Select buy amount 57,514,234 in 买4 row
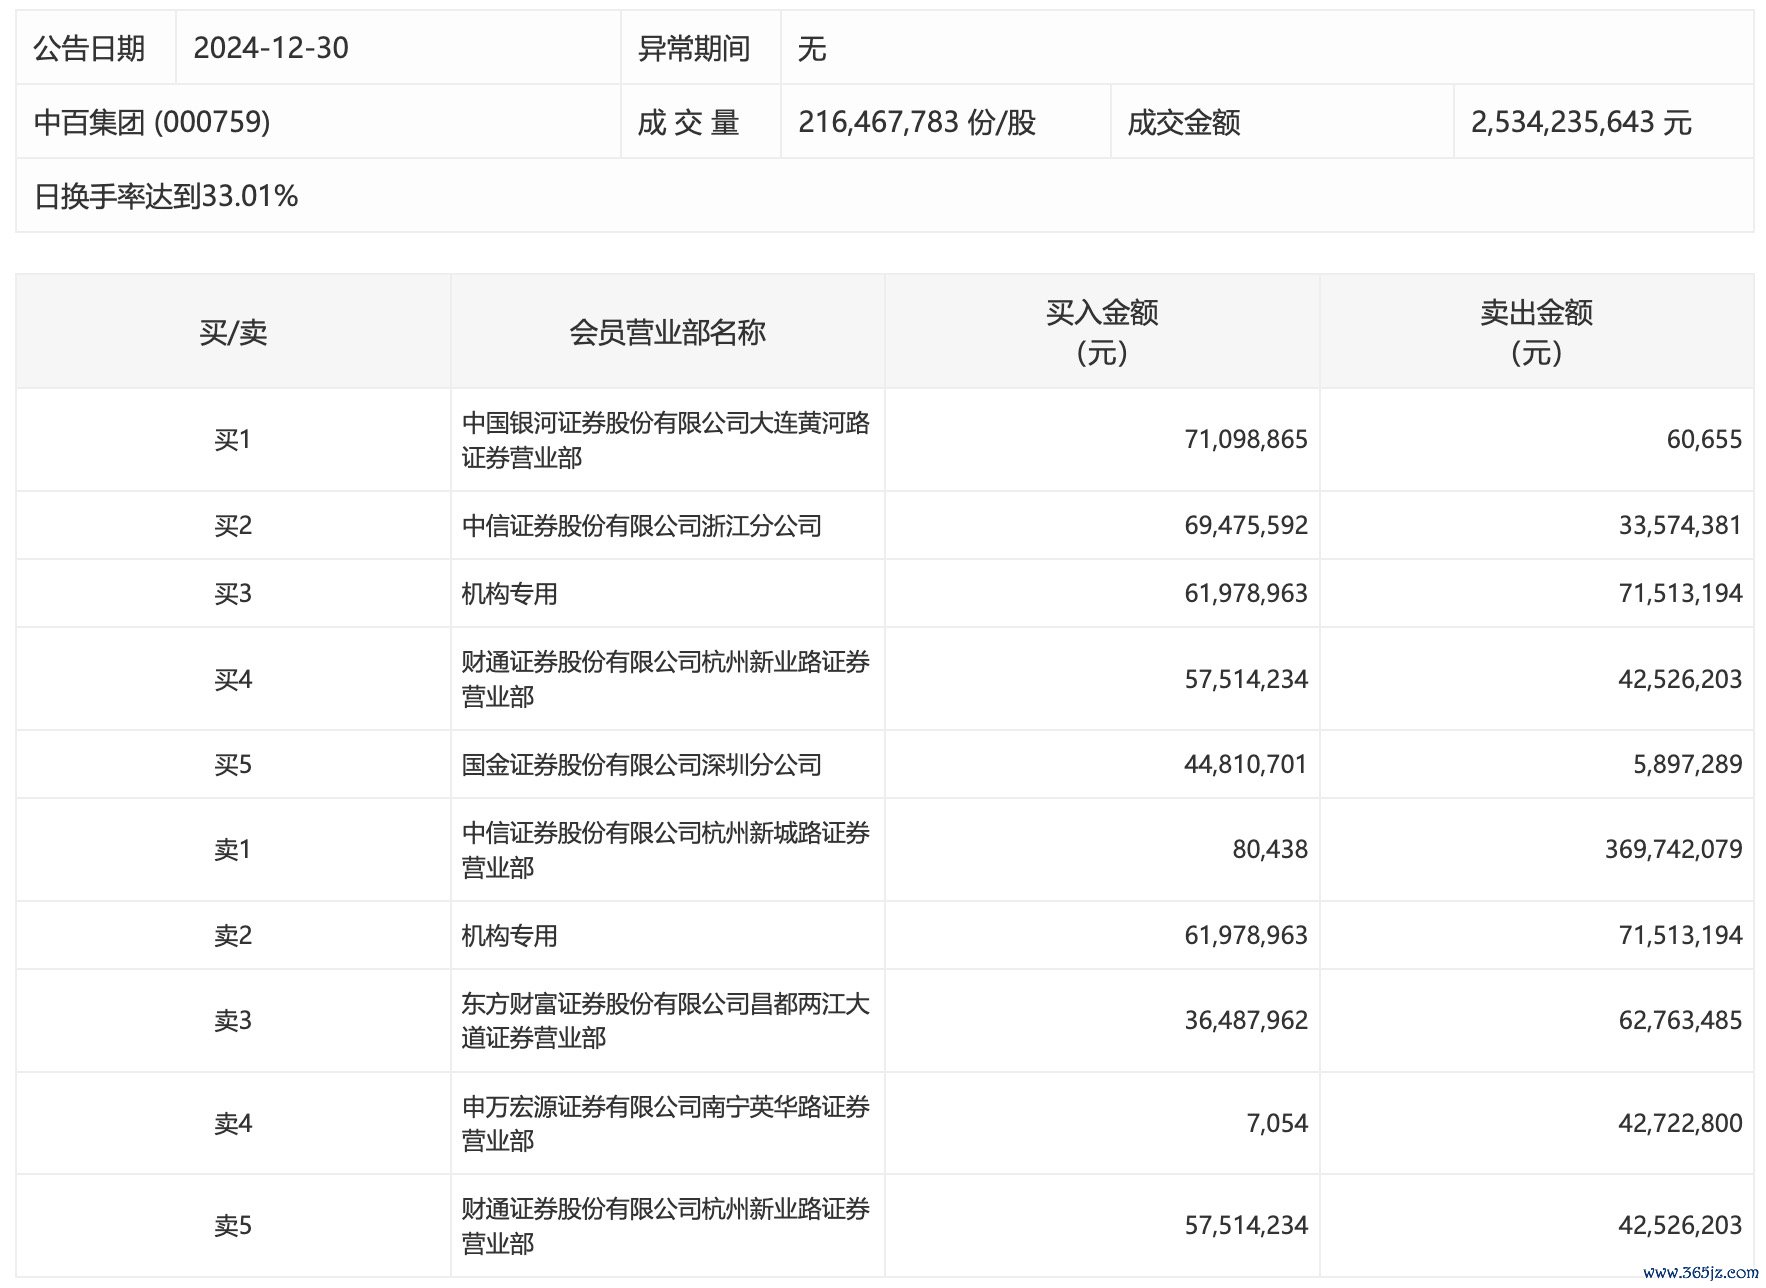Viewport: 1766px width, 1288px height. [1246, 679]
